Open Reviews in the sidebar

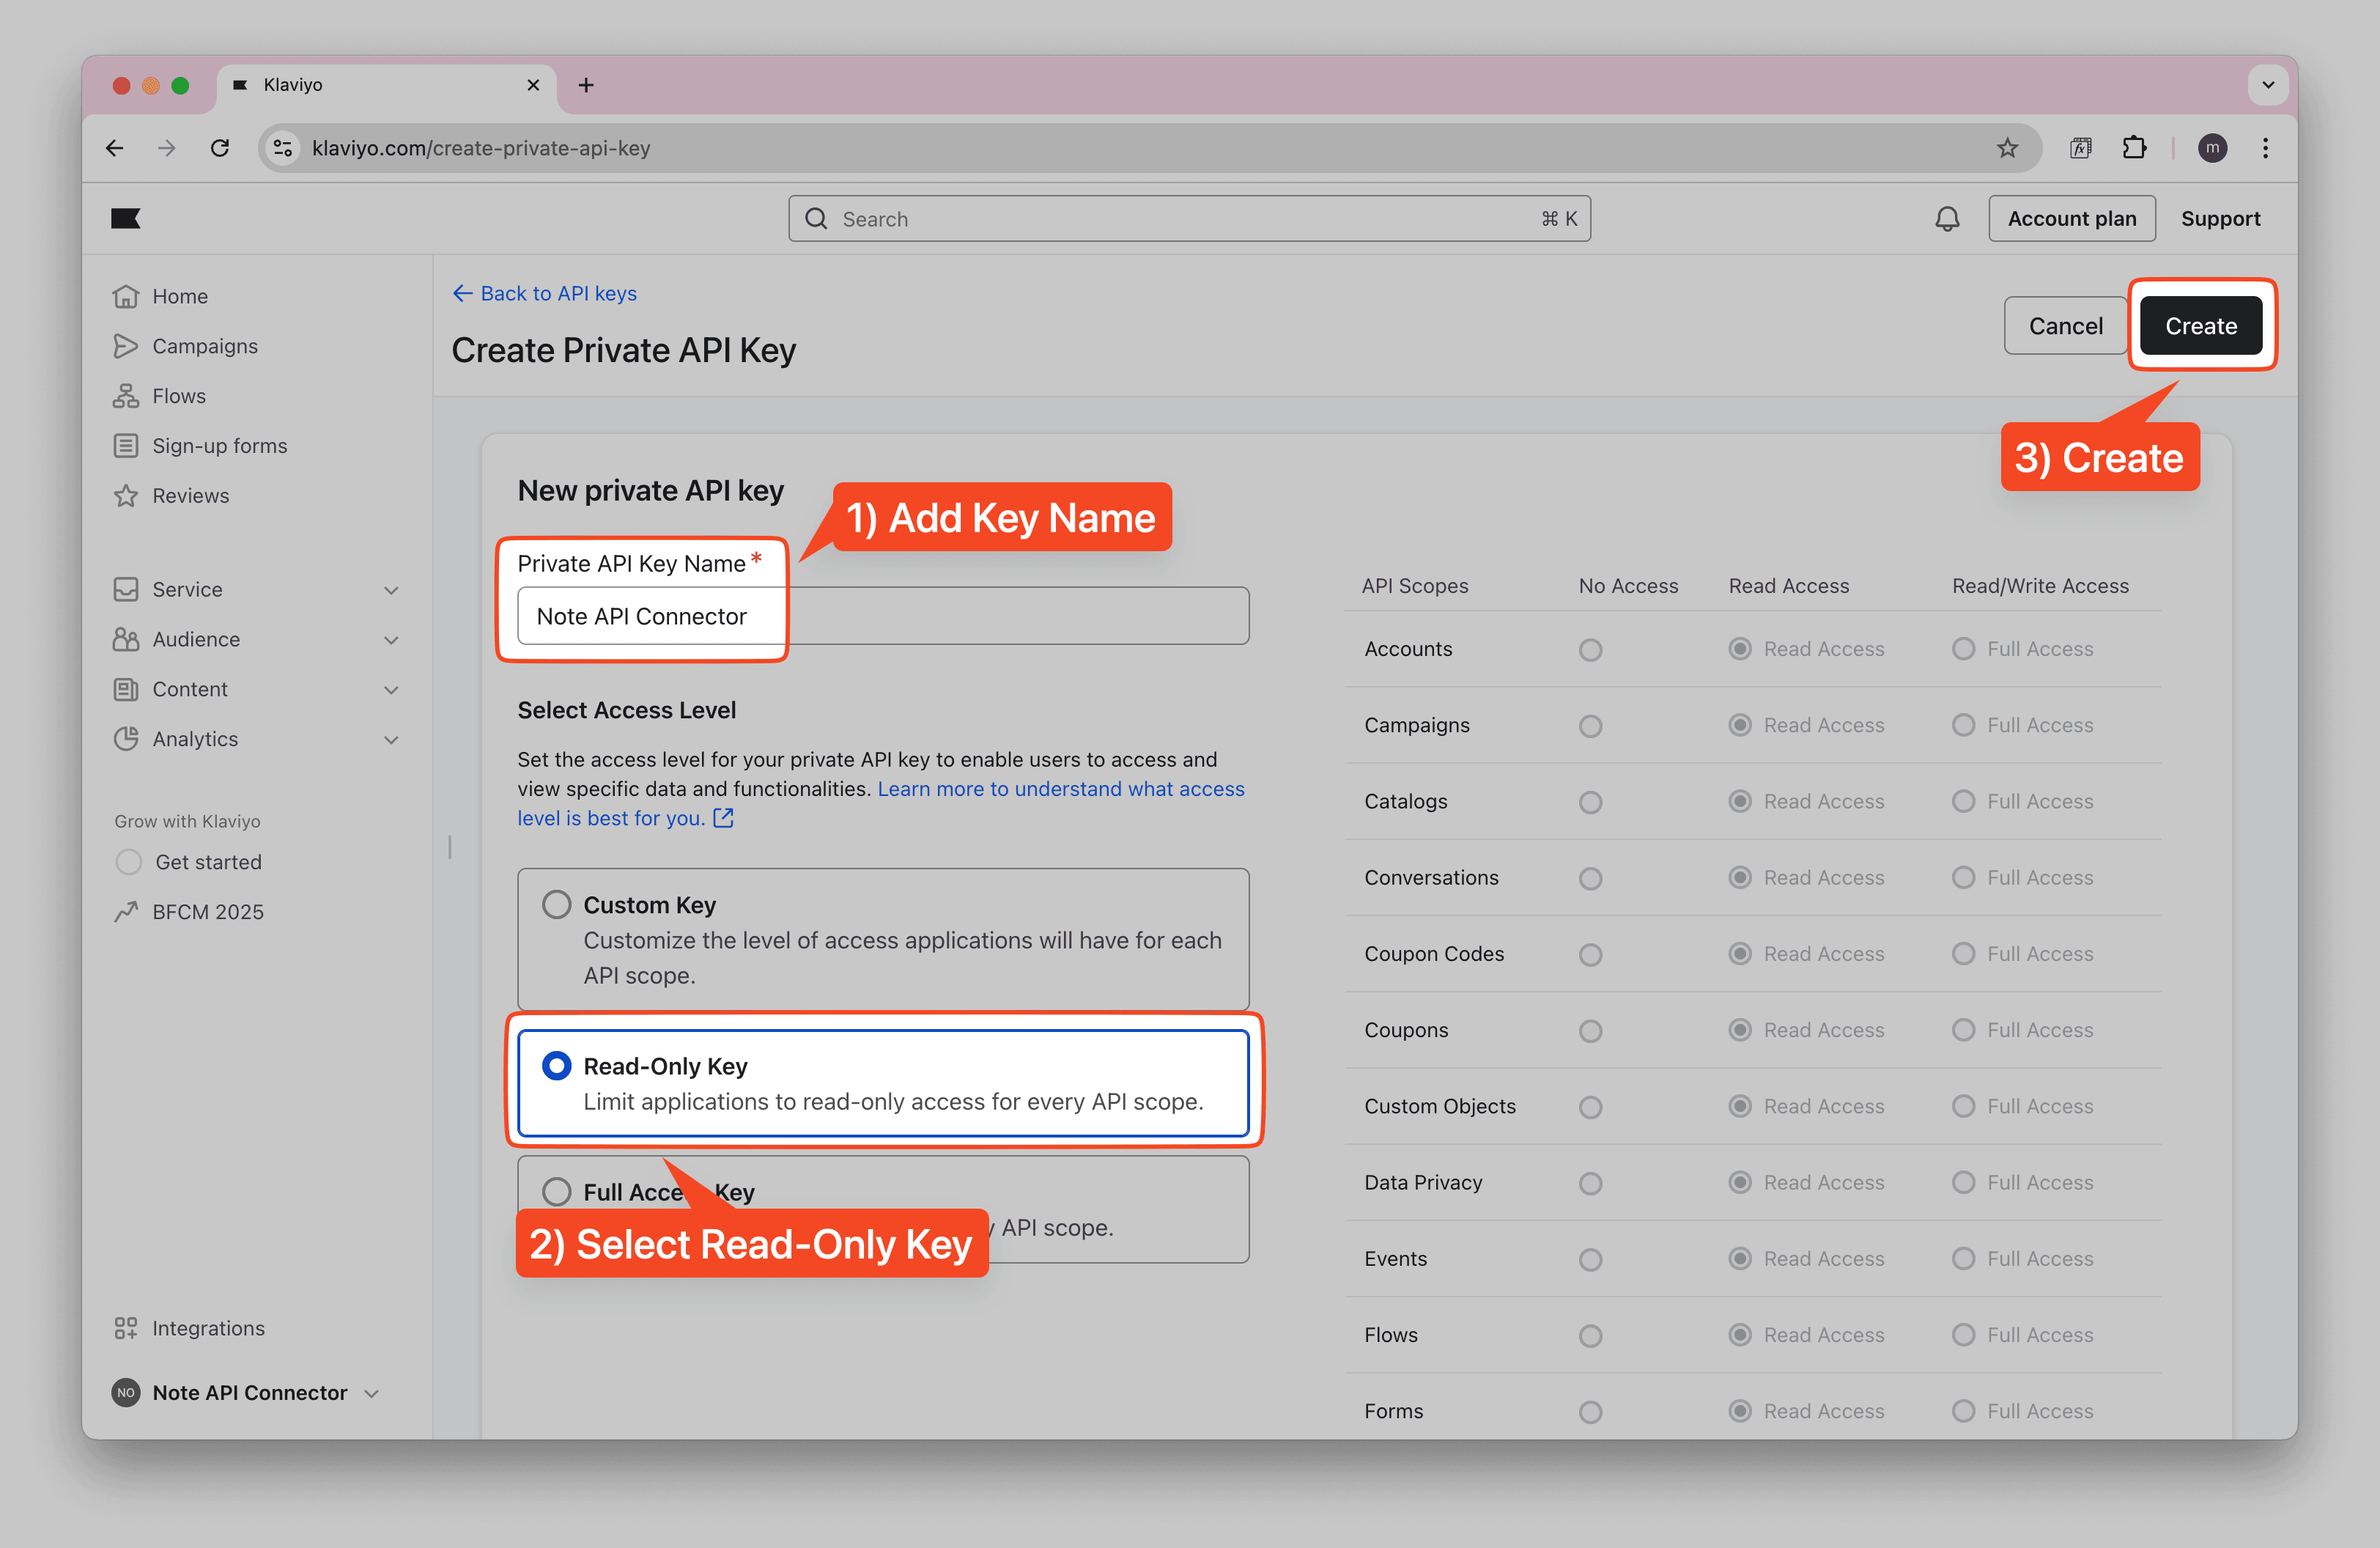(x=190, y=496)
